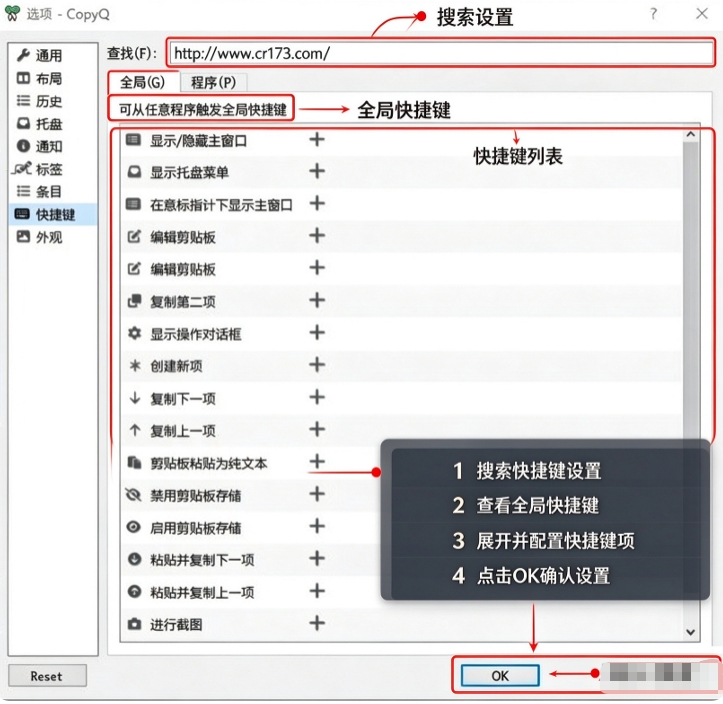Click the shortcut list scrollbar up arrow
723x704 pixels.
click(690, 134)
